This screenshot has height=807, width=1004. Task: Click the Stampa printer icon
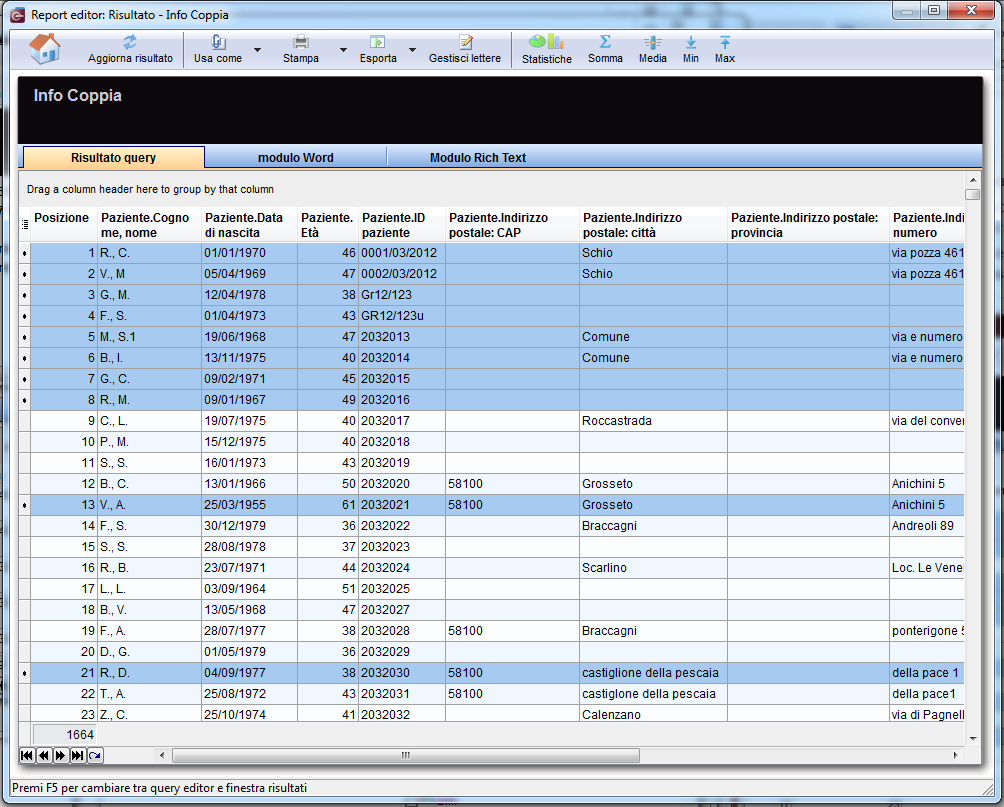click(300, 42)
